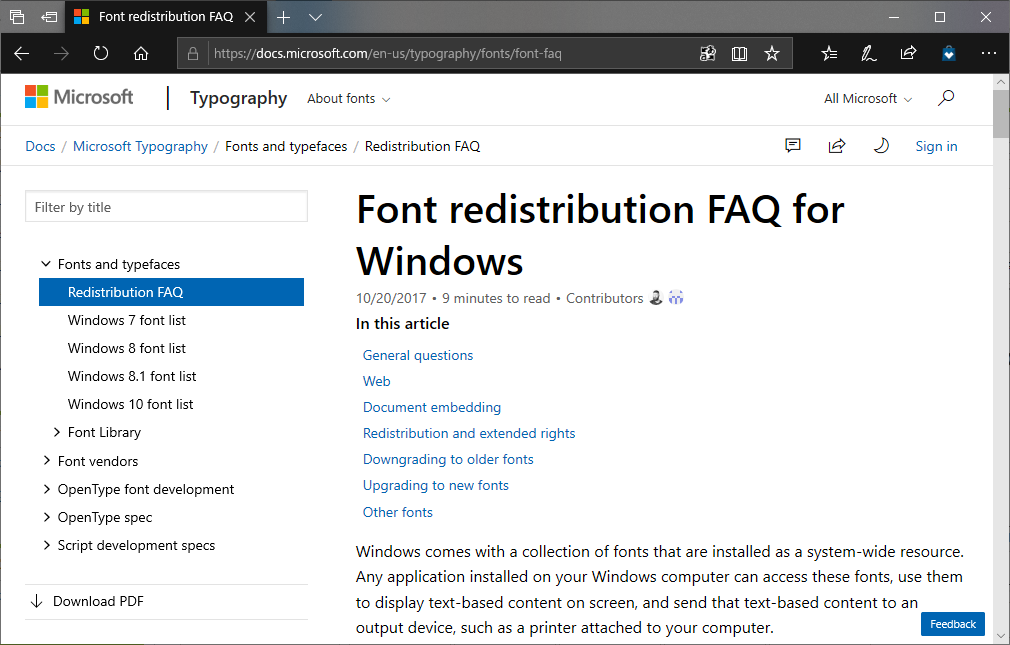This screenshot has width=1010, height=645.
Task: Open the About fonts dropdown
Action: pos(348,99)
